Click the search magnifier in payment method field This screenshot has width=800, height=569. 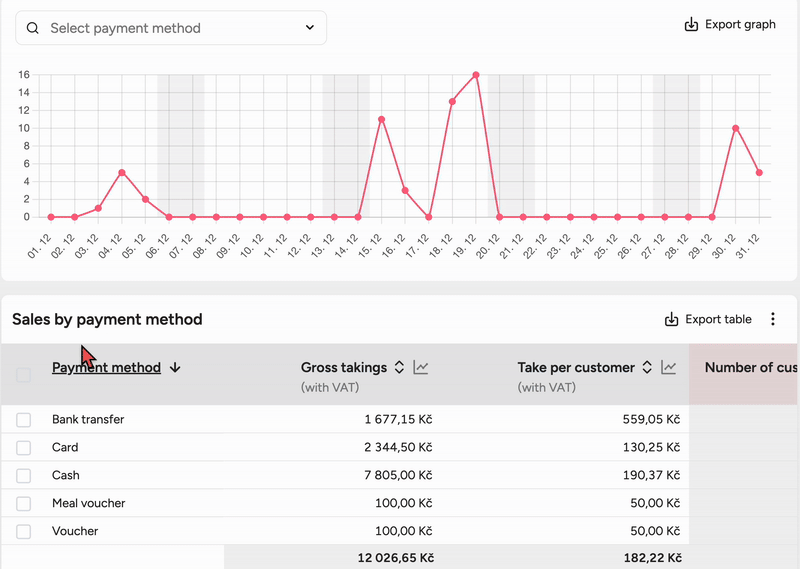(x=33, y=29)
